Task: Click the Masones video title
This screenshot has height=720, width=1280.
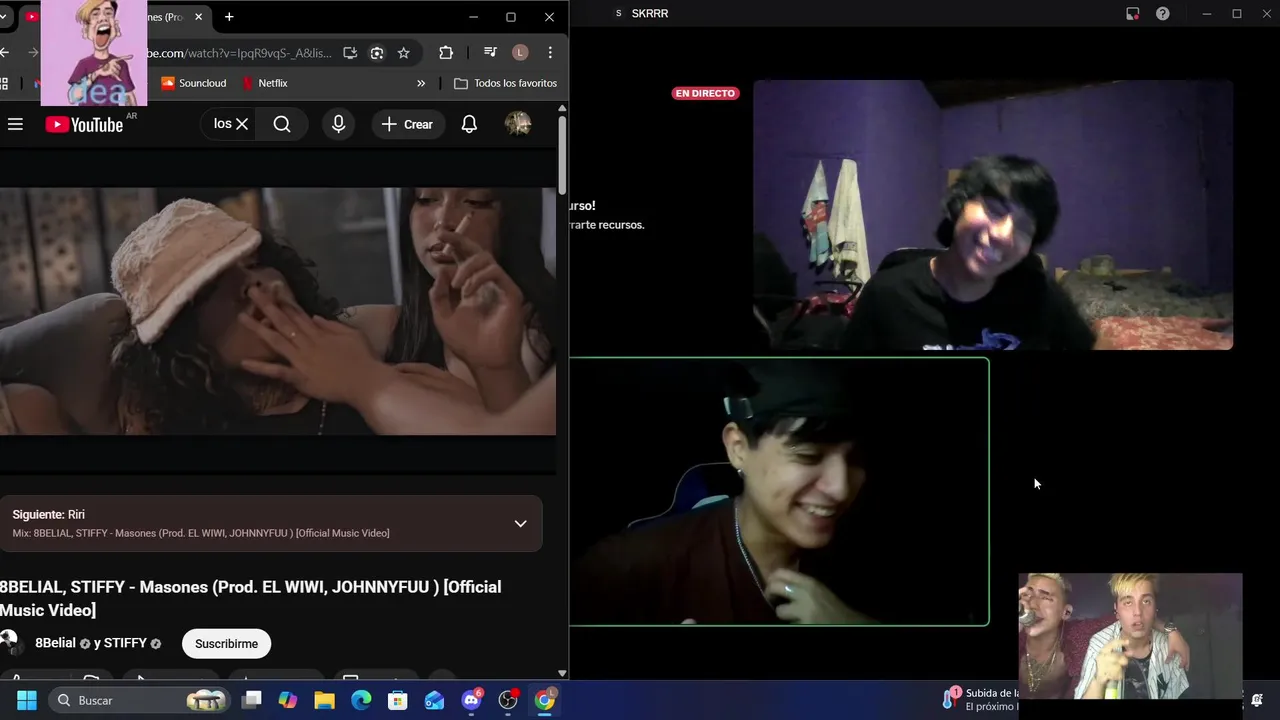Action: (x=250, y=598)
